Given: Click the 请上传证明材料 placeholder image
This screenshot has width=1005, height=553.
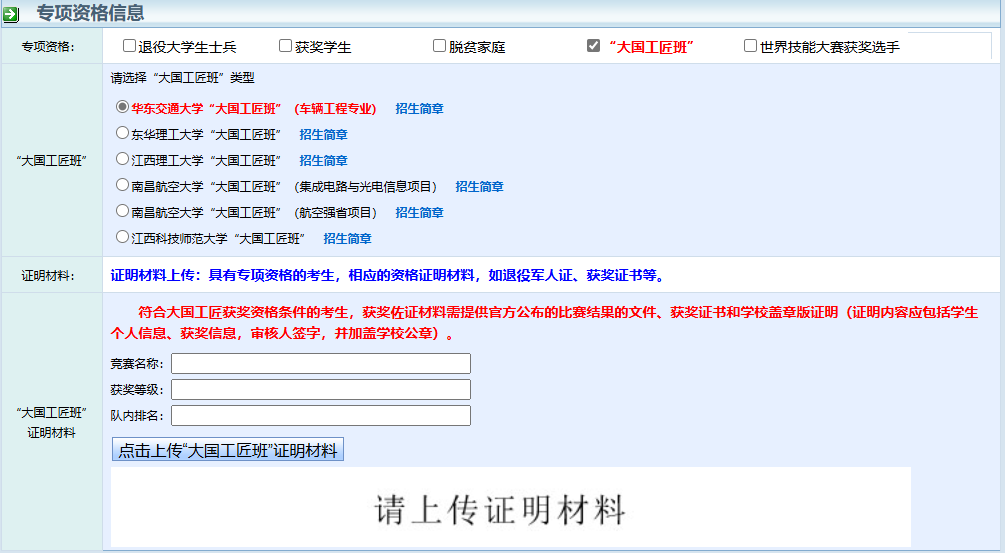Looking at the screenshot, I should pos(510,507).
